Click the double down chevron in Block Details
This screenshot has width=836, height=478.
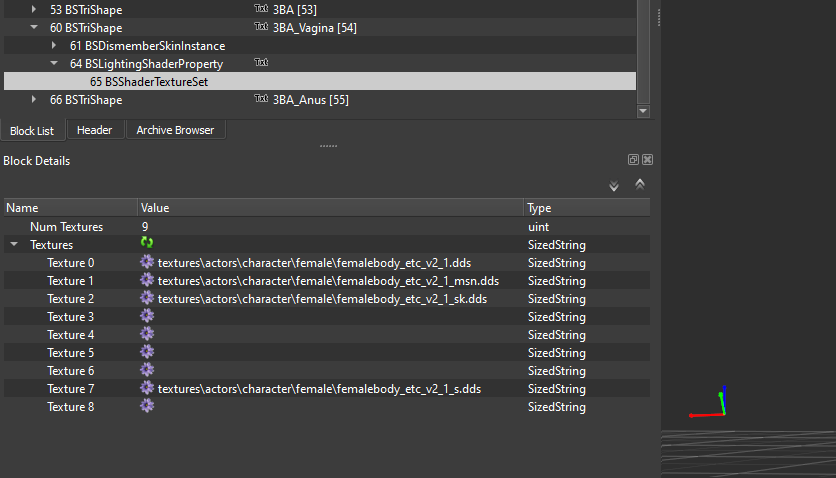614,186
